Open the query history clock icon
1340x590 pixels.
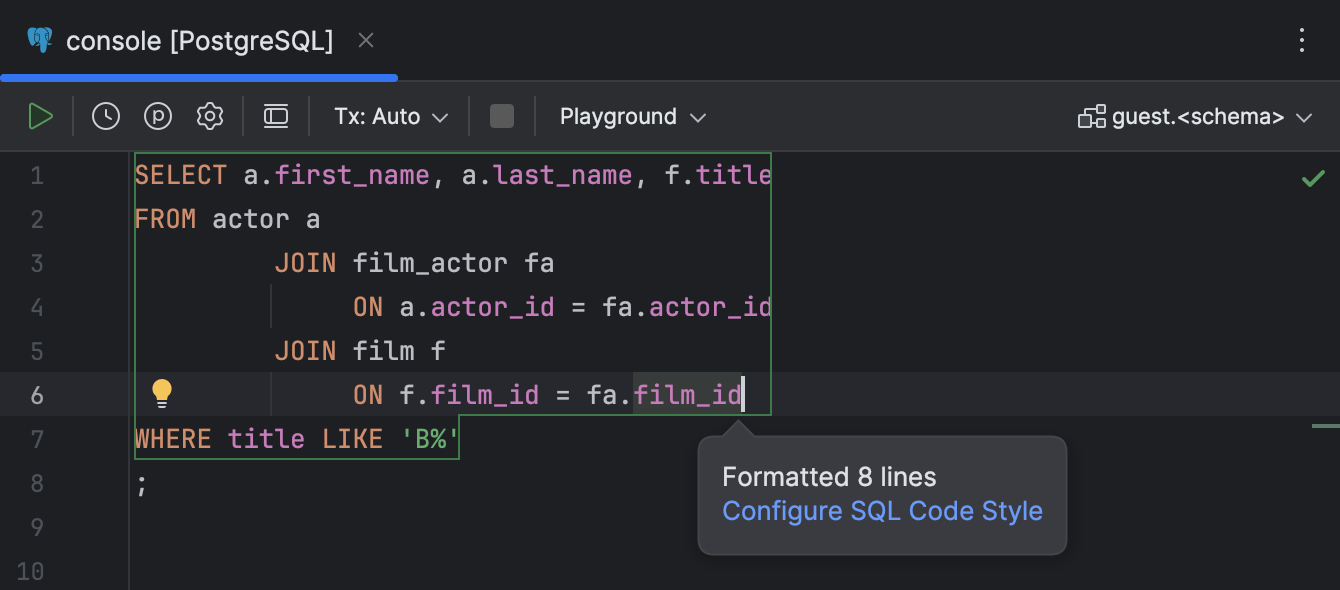click(x=106, y=117)
